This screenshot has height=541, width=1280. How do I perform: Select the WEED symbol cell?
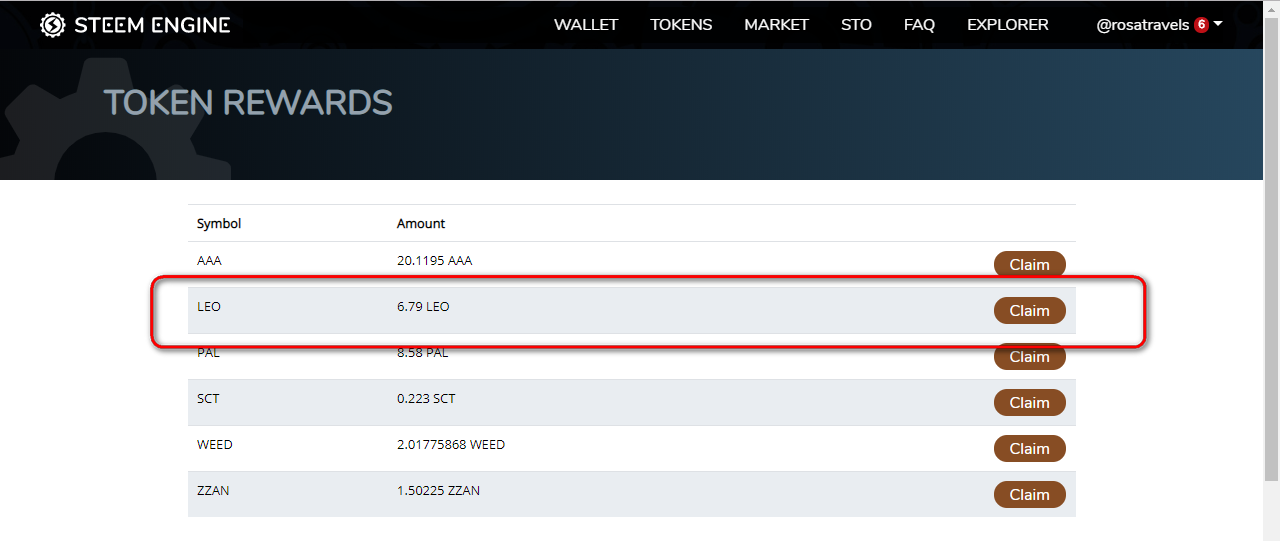(215, 444)
